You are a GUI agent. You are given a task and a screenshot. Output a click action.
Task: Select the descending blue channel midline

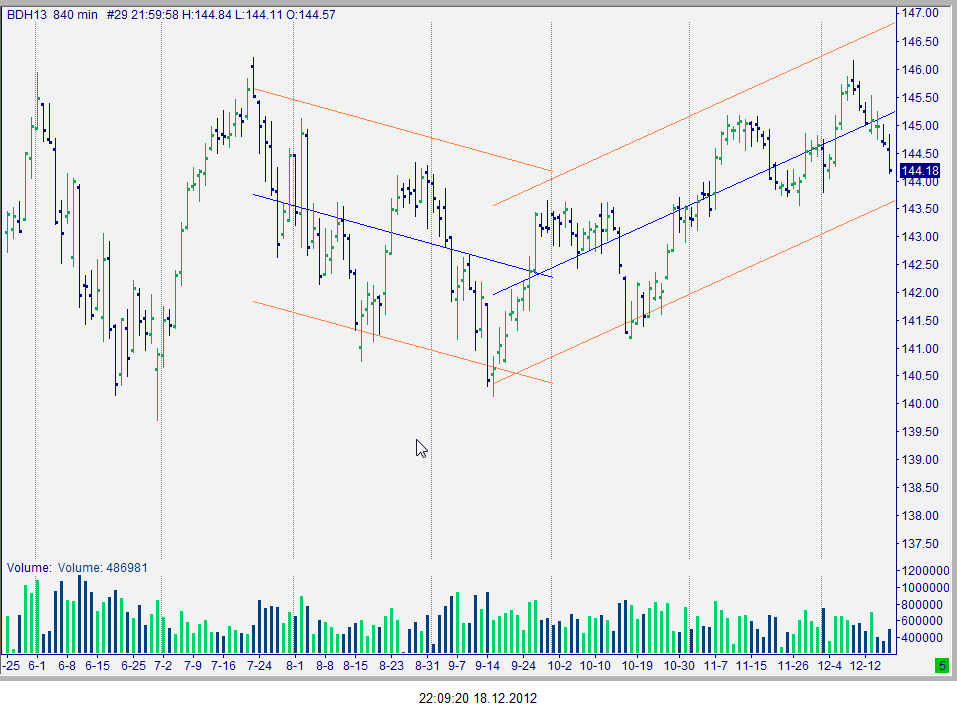(403, 236)
